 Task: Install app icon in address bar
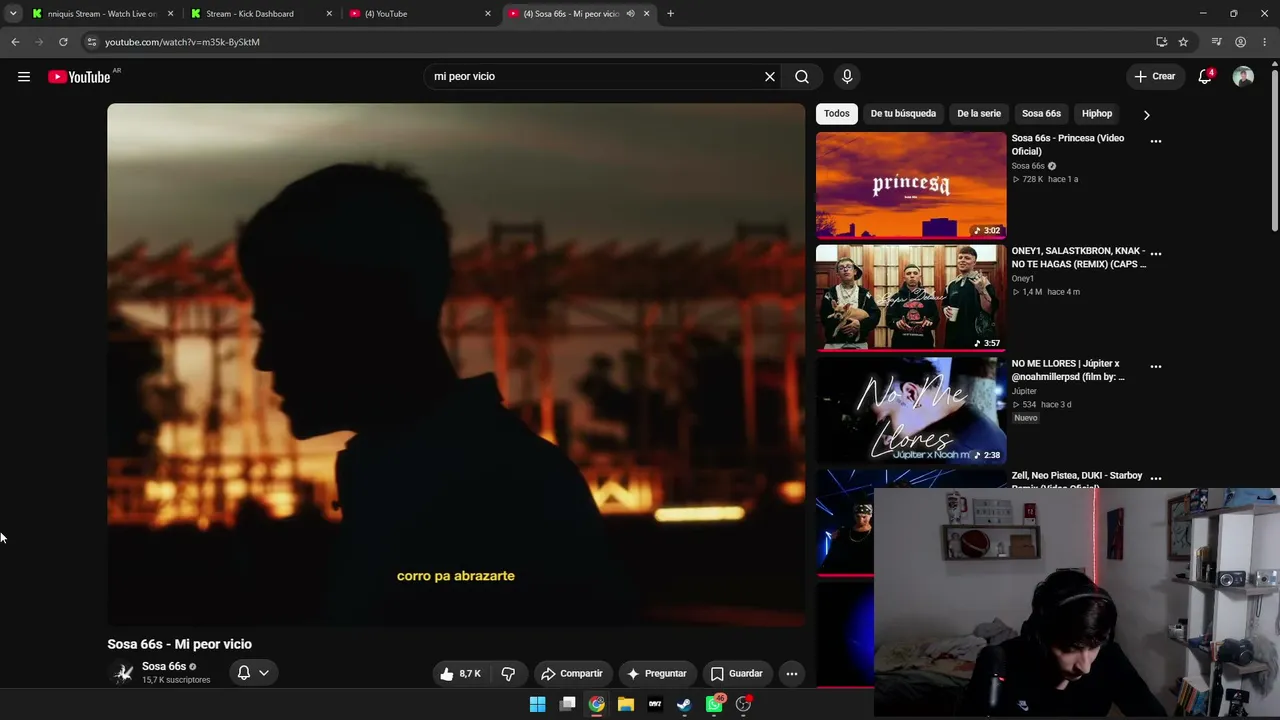pyautogui.click(x=1161, y=42)
